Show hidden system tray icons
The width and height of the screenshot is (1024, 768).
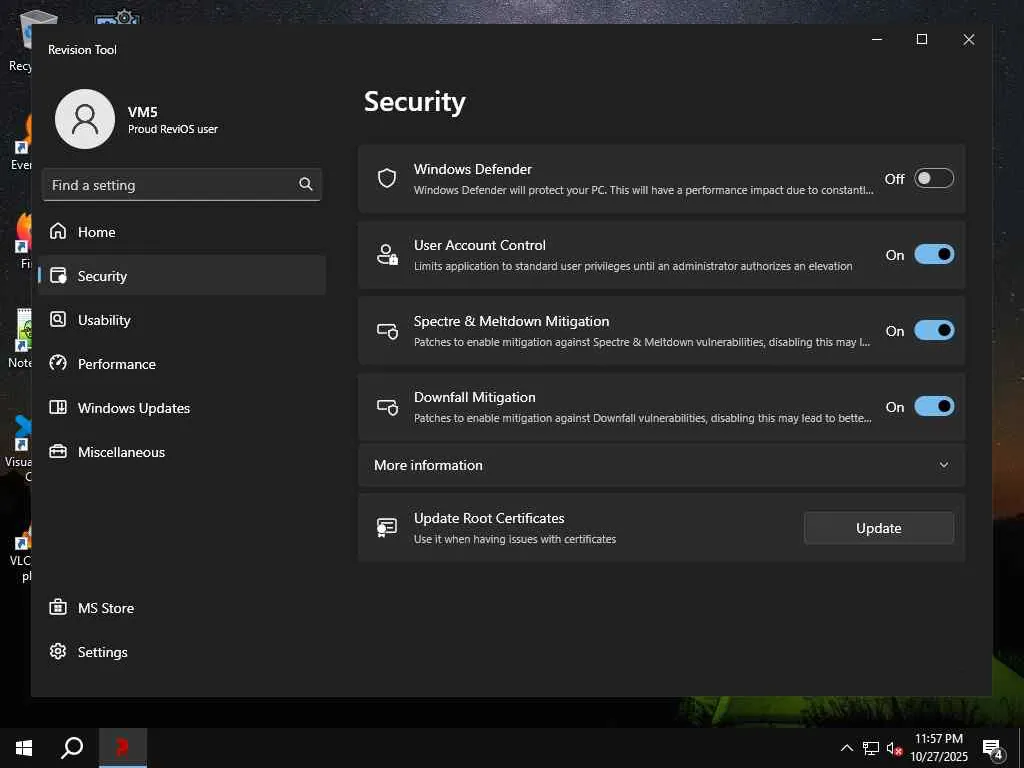846,748
